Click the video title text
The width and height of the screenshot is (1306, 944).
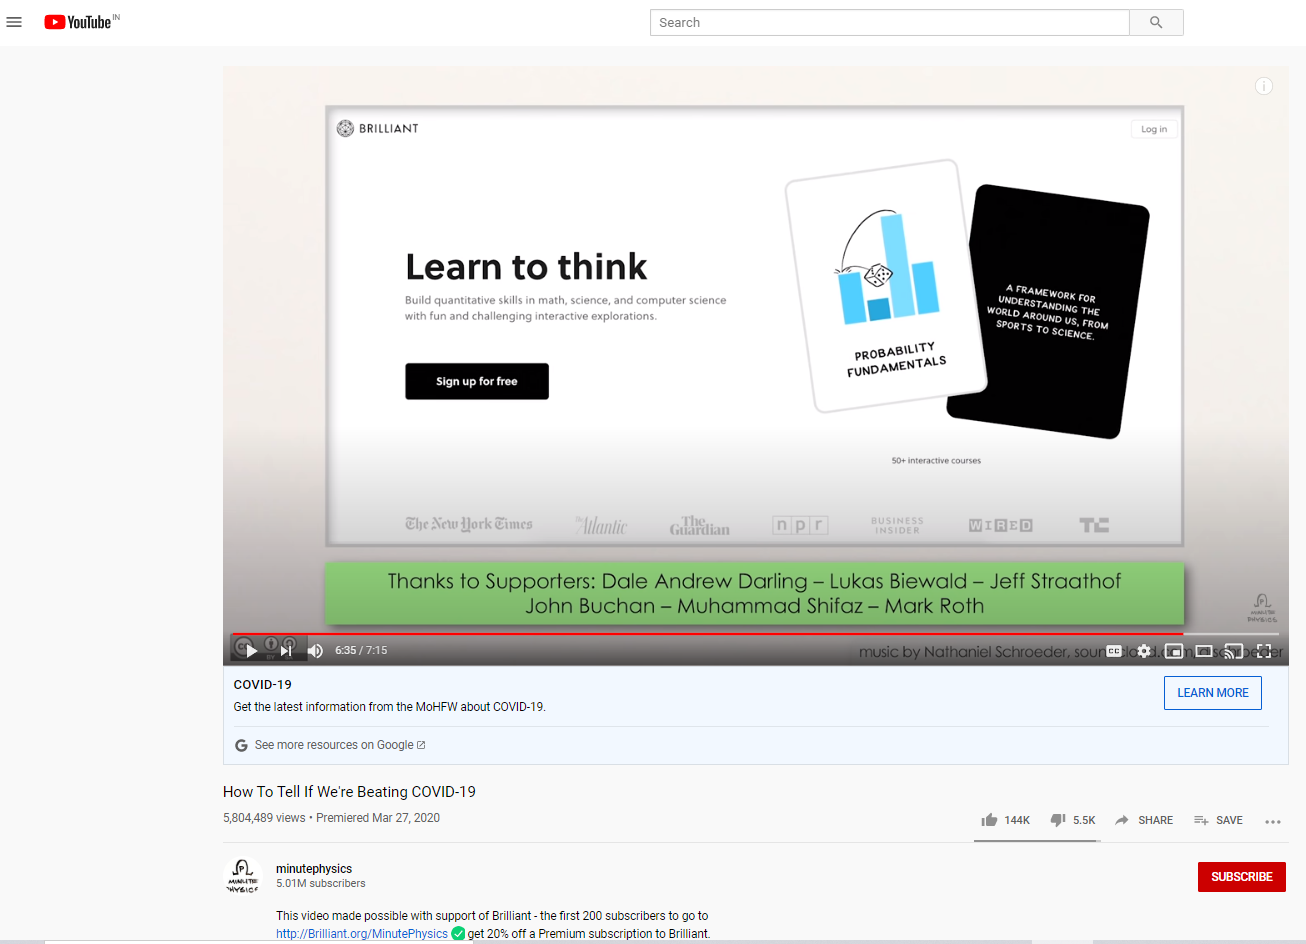click(x=349, y=792)
